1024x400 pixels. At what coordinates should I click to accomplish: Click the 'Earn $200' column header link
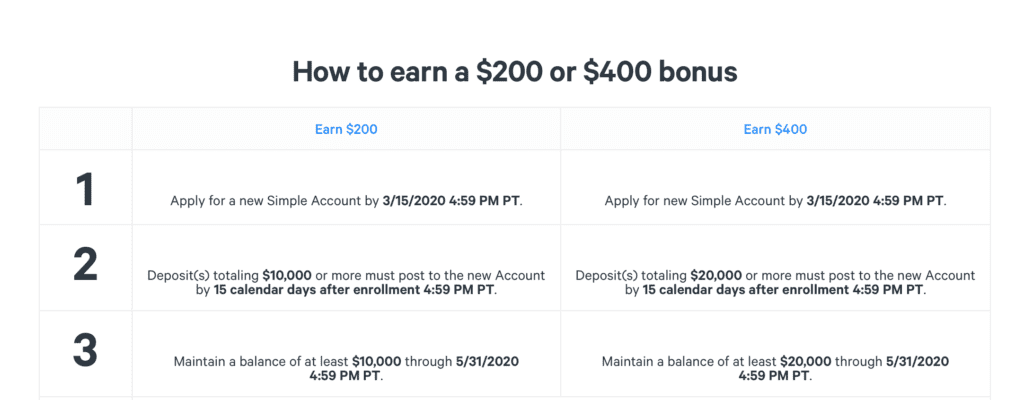click(346, 129)
